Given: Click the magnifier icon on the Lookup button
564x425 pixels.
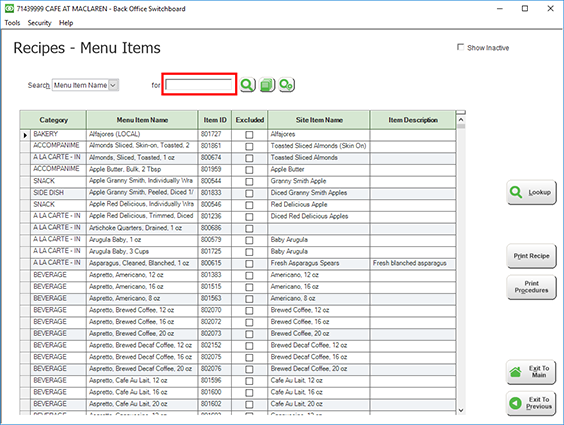Looking at the screenshot, I should point(516,192).
